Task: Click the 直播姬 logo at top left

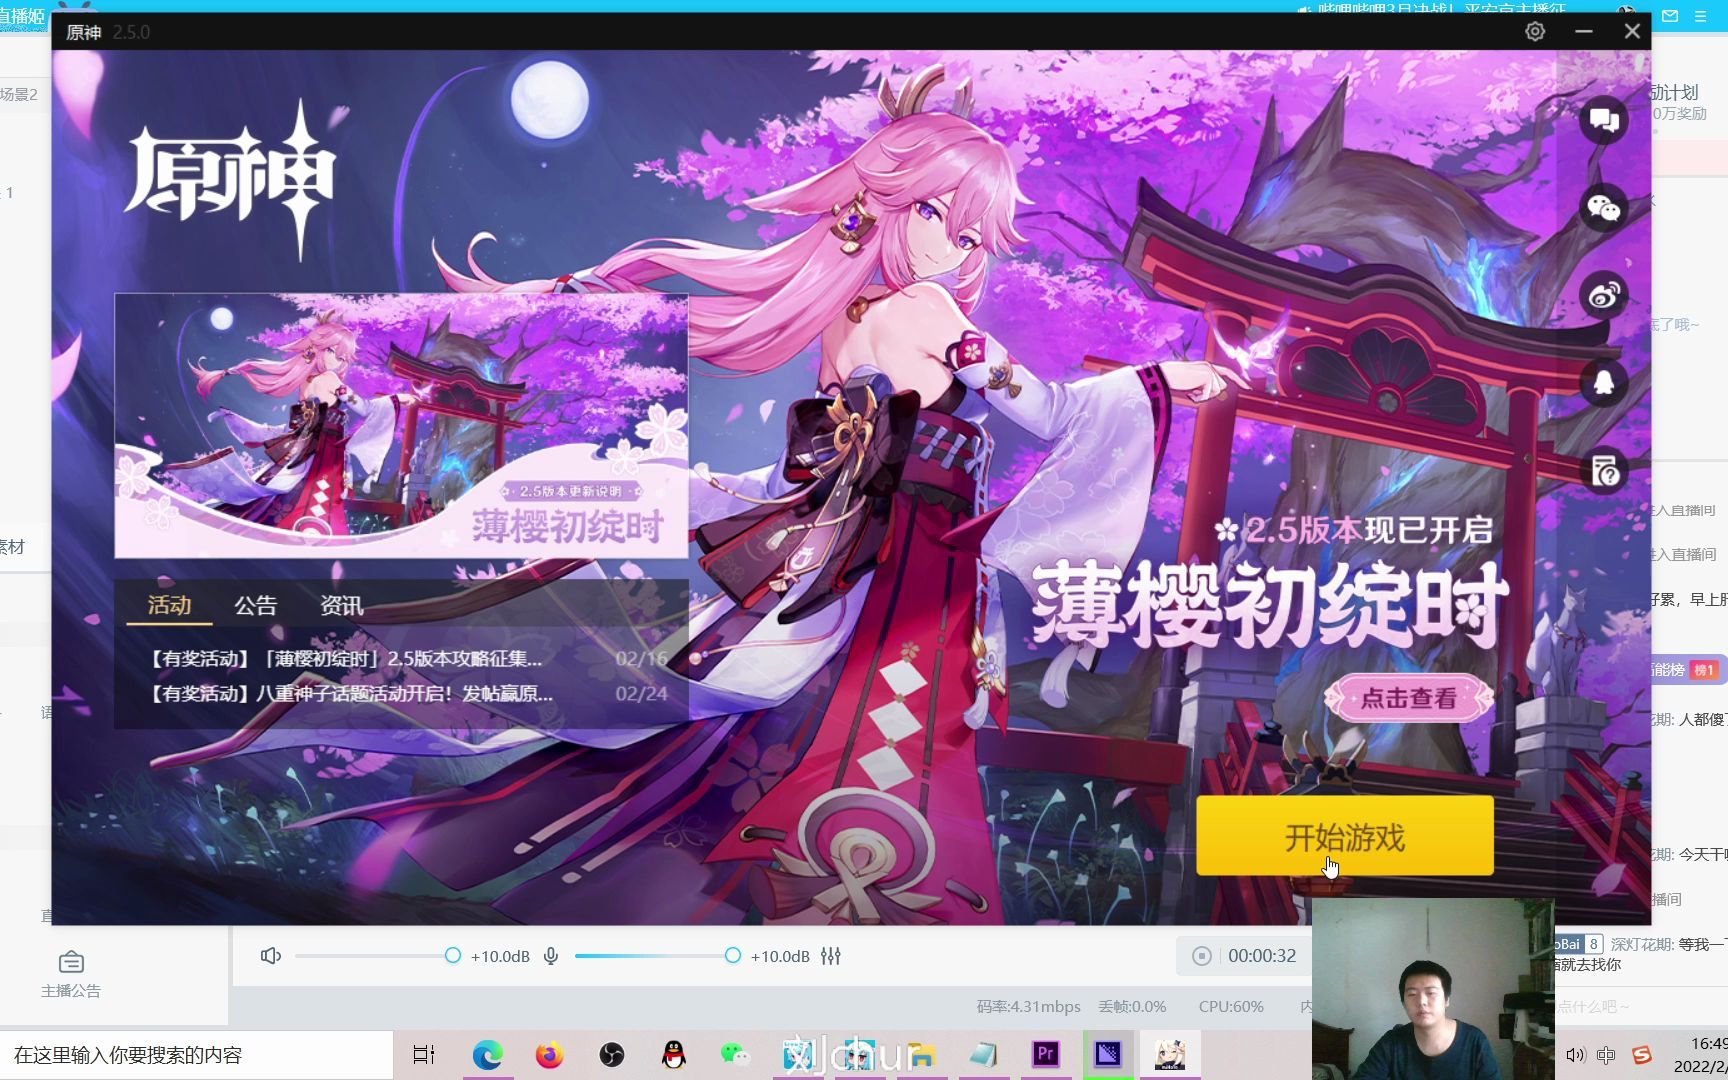Action: click(x=23, y=16)
